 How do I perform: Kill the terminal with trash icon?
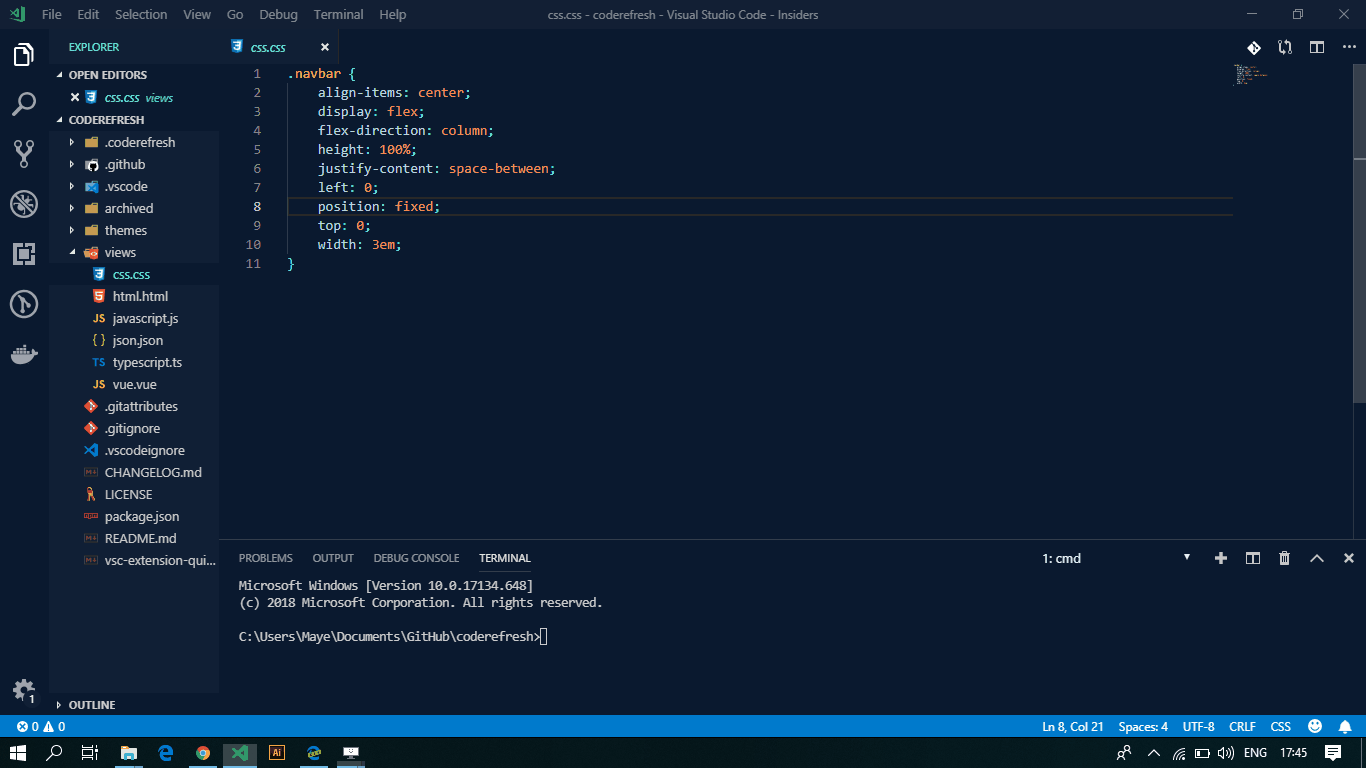pos(1285,558)
